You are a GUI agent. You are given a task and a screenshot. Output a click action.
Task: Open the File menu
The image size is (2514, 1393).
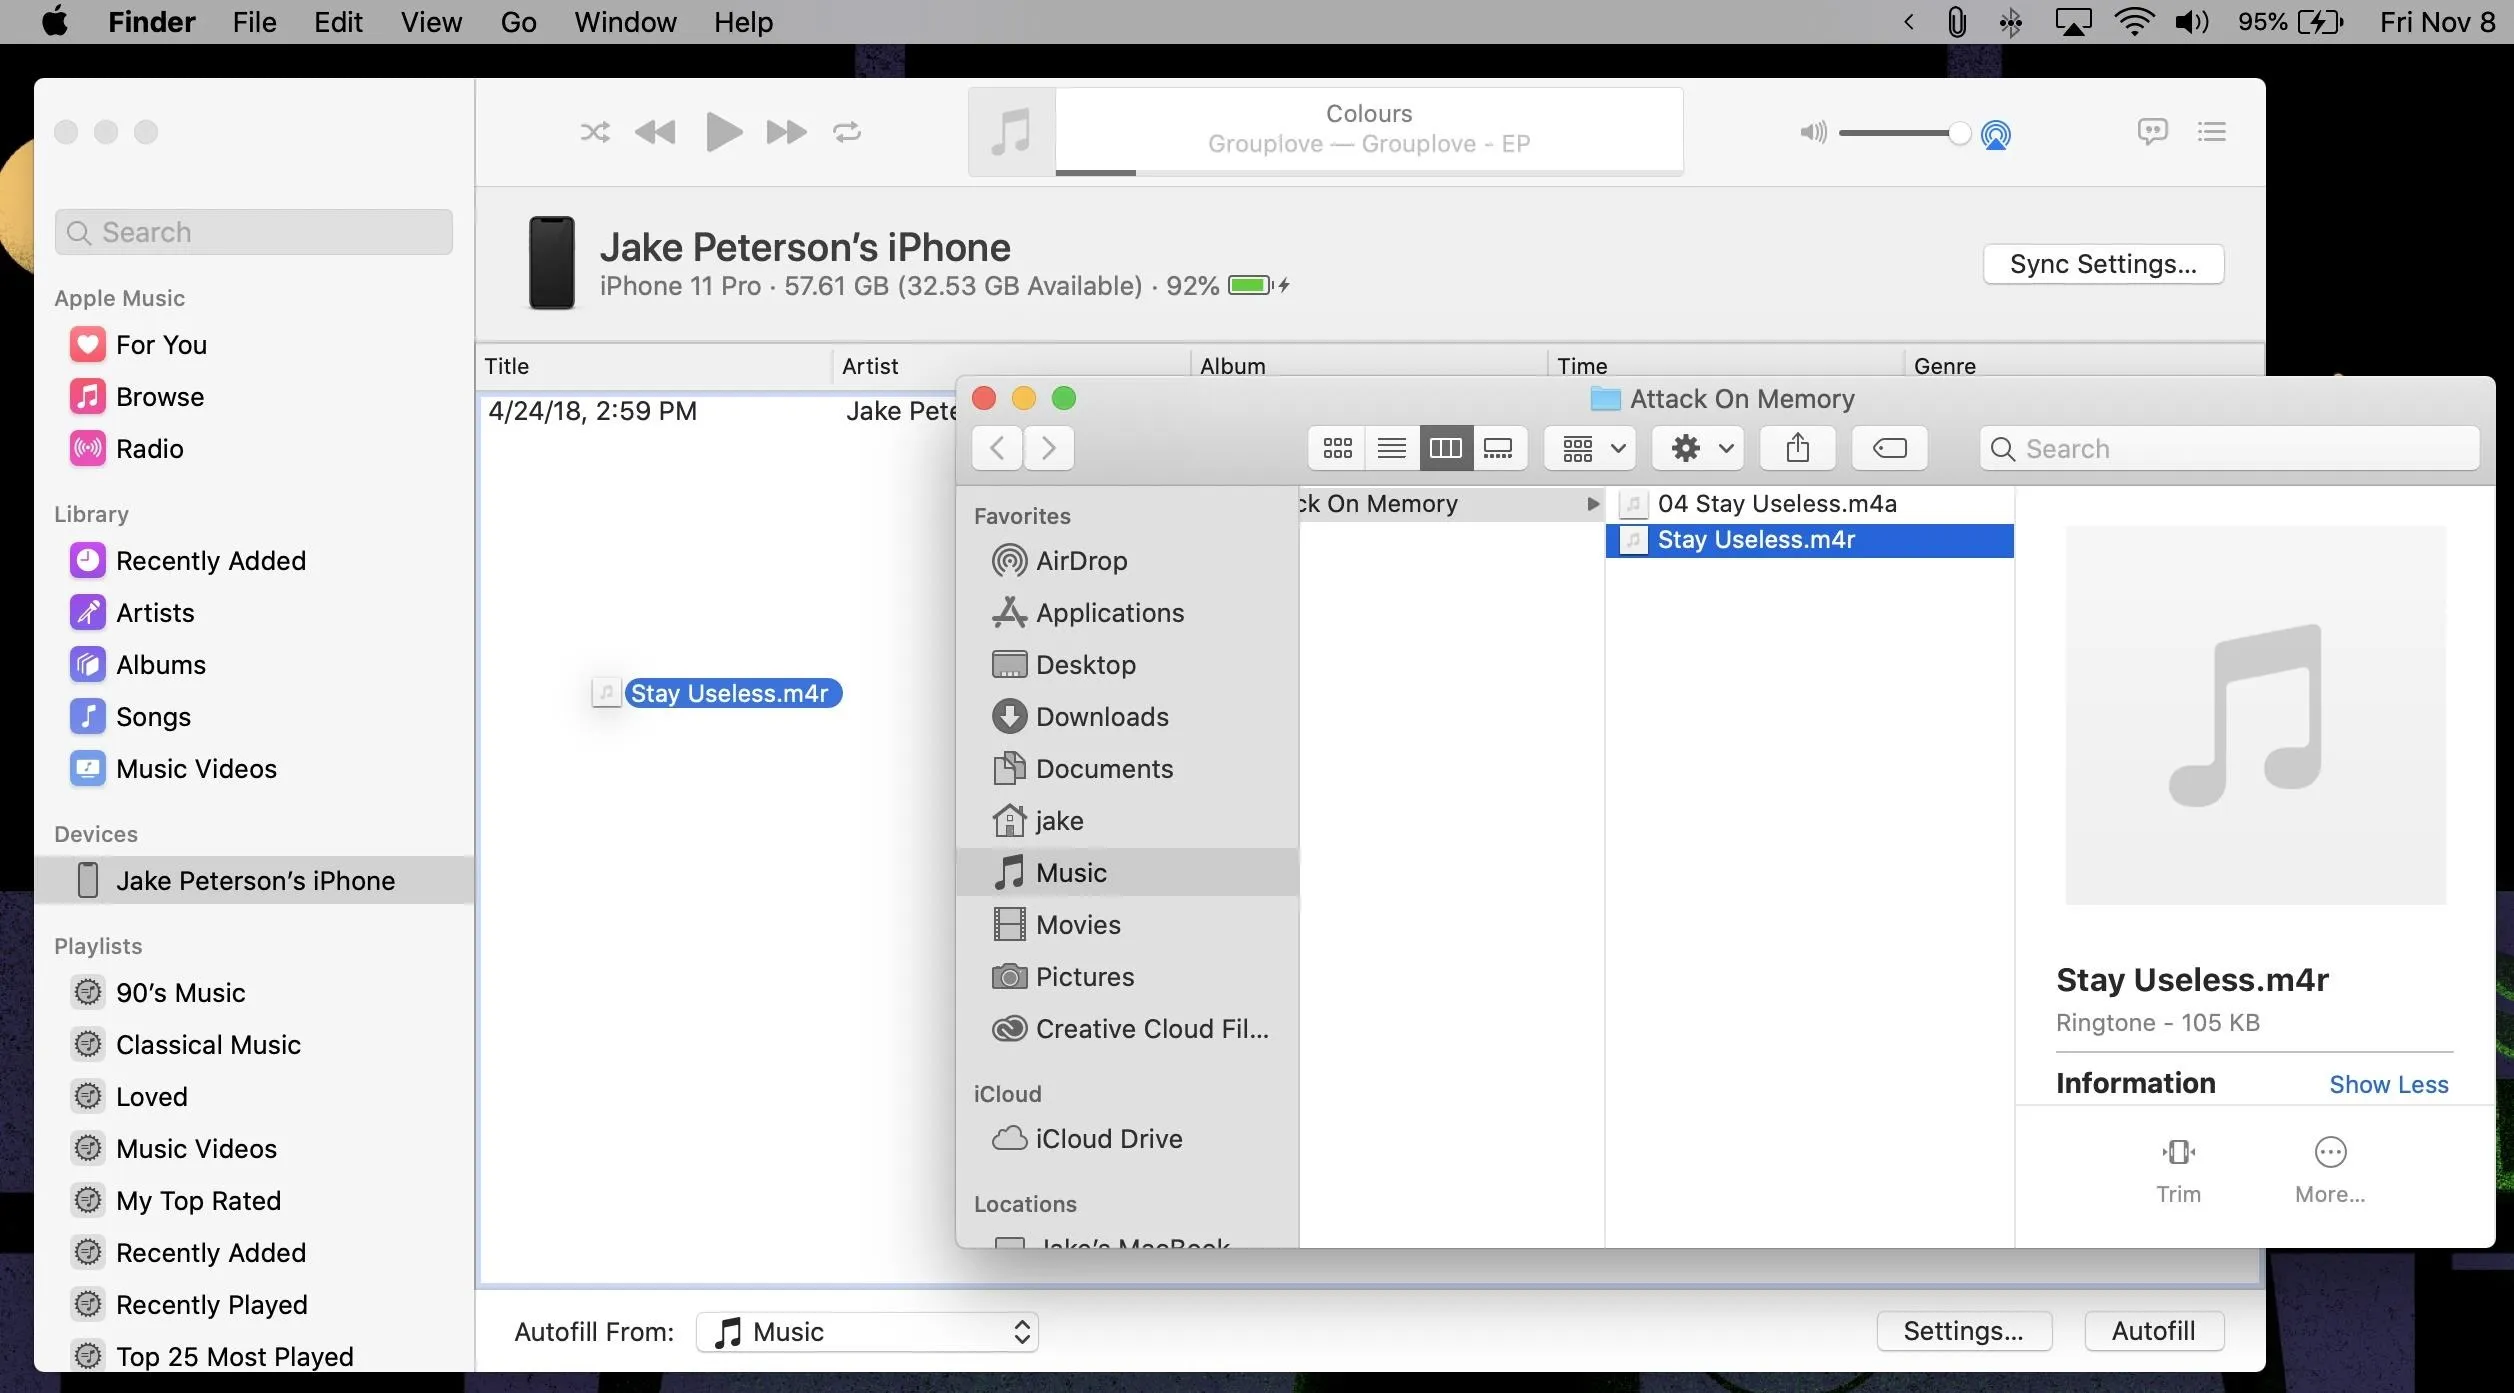click(x=254, y=22)
